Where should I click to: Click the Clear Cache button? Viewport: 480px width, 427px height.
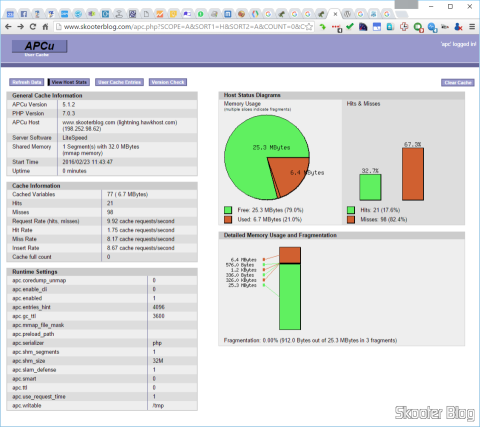pyautogui.click(x=458, y=83)
